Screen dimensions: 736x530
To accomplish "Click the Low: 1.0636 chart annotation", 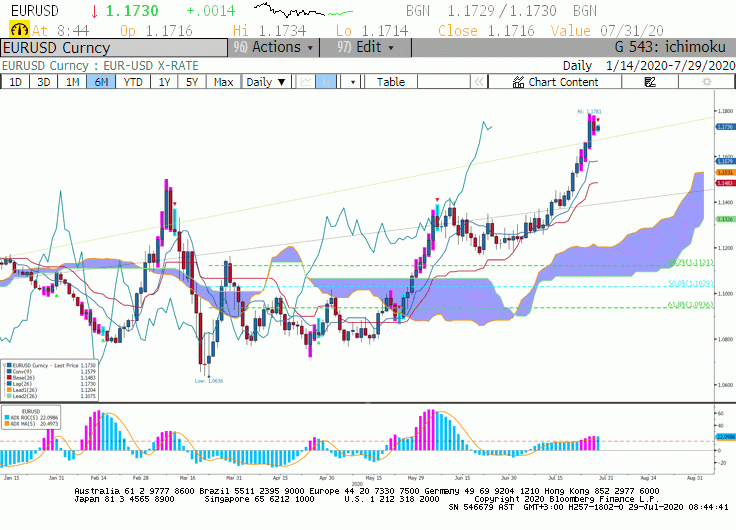I will (209, 381).
